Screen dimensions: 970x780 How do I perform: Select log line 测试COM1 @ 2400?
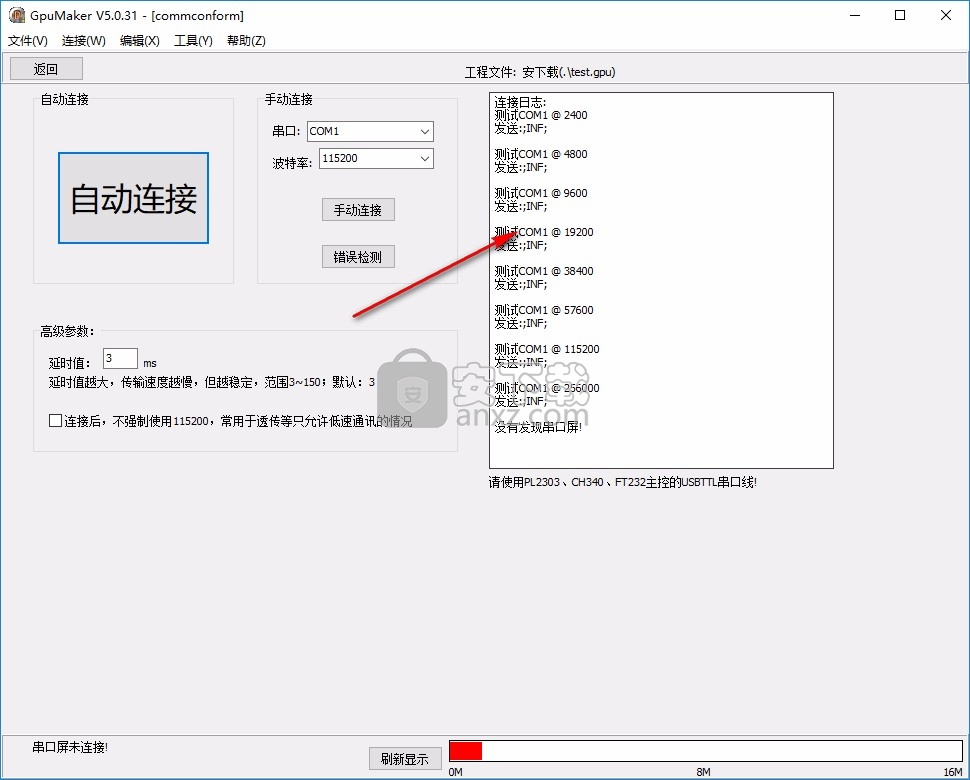coord(541,115)
